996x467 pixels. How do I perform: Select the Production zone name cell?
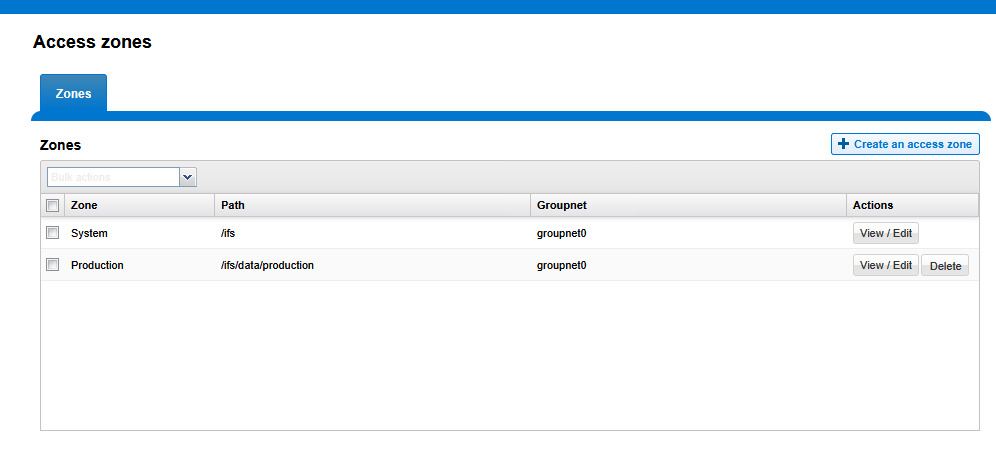[97, 265]
